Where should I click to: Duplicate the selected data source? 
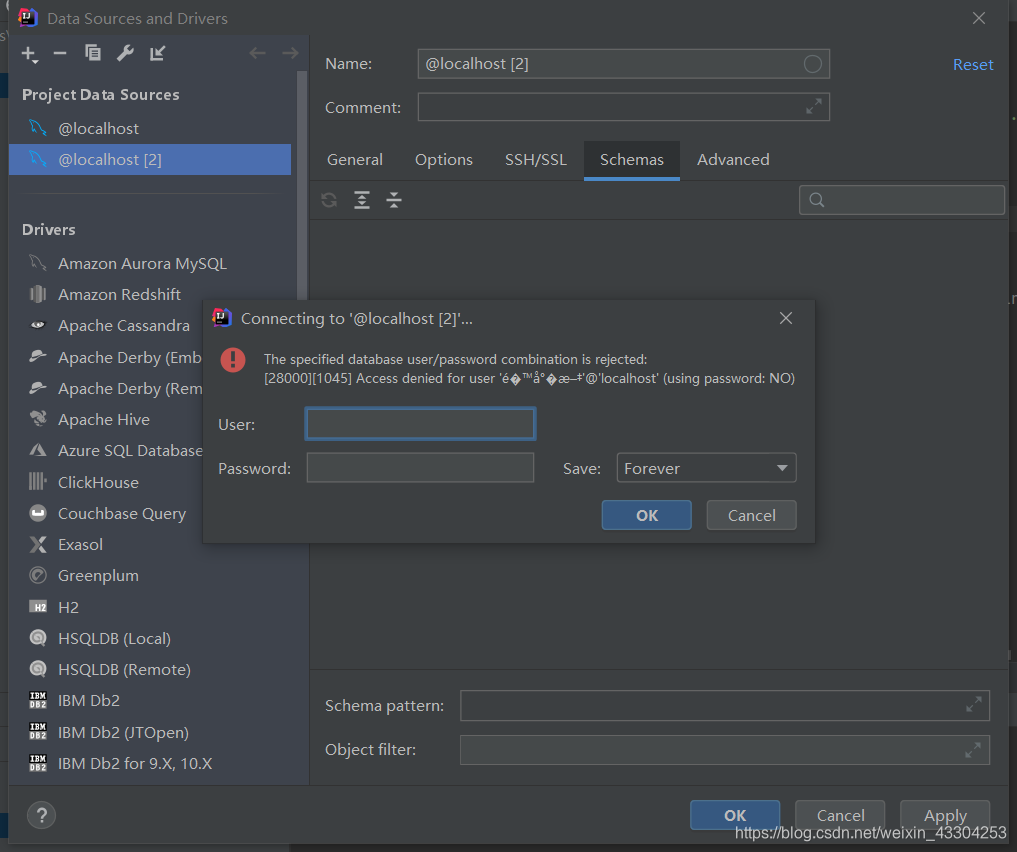[93, 53]
